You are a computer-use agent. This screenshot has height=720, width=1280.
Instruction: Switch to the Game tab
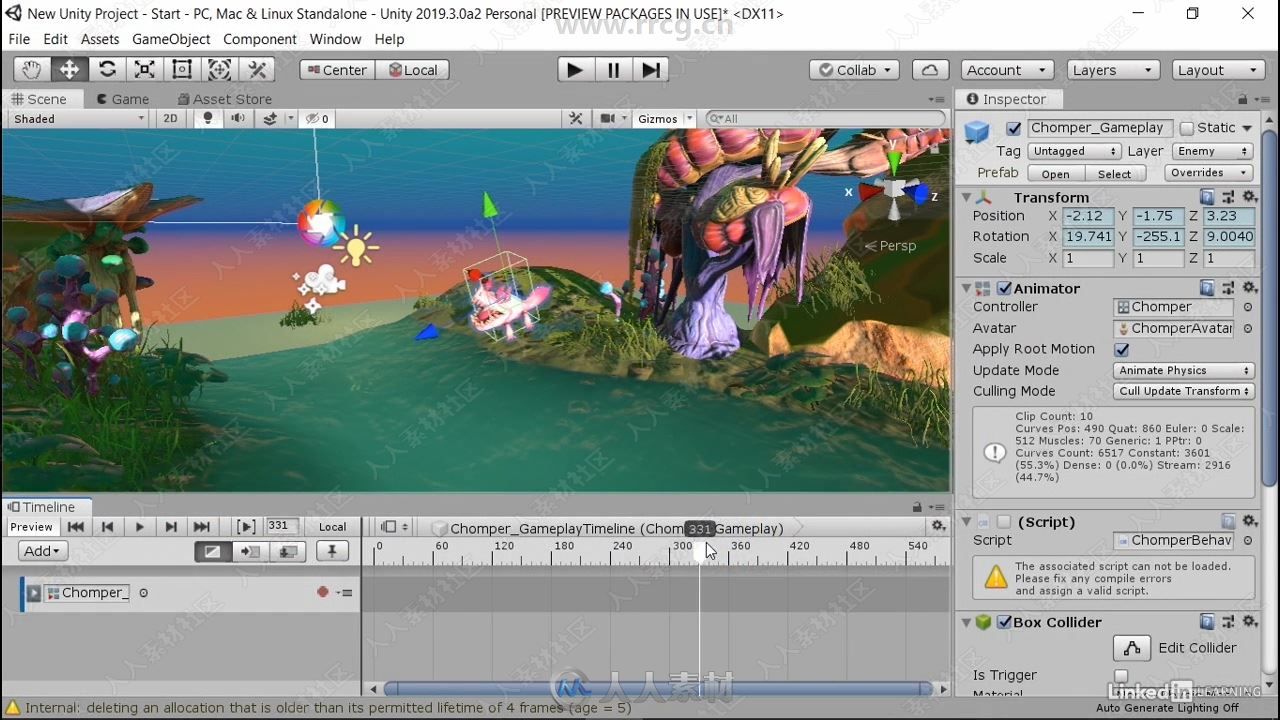tap(123, 99)
